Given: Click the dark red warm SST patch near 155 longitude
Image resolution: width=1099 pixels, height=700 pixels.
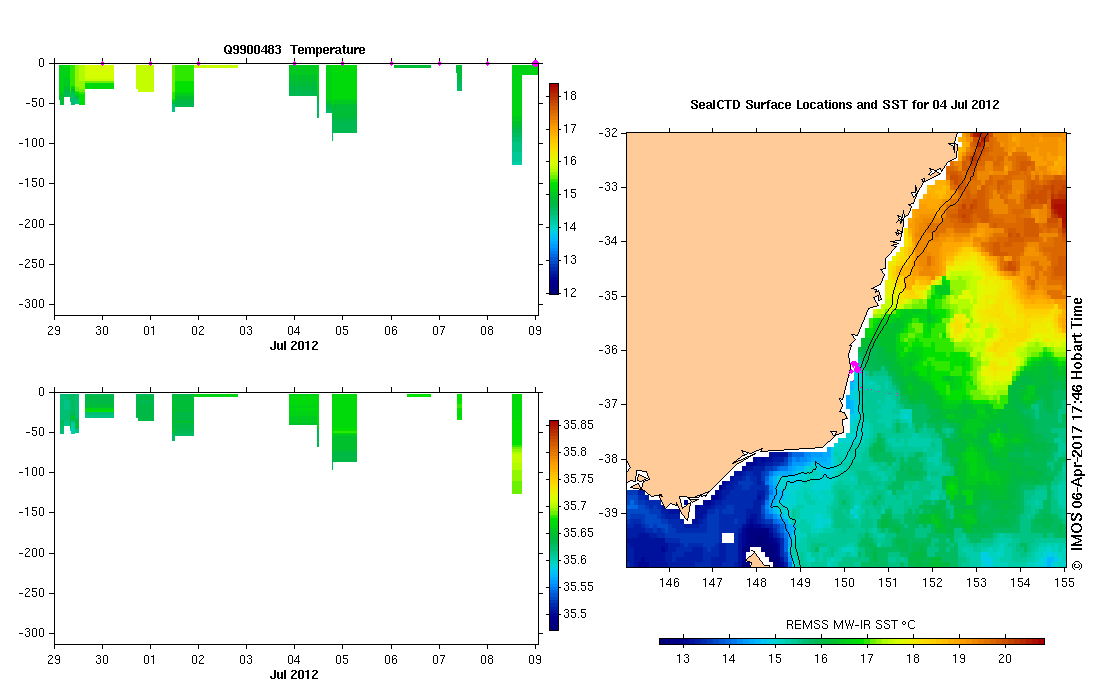Looking at the screenshot, I should pos(1058,208).
